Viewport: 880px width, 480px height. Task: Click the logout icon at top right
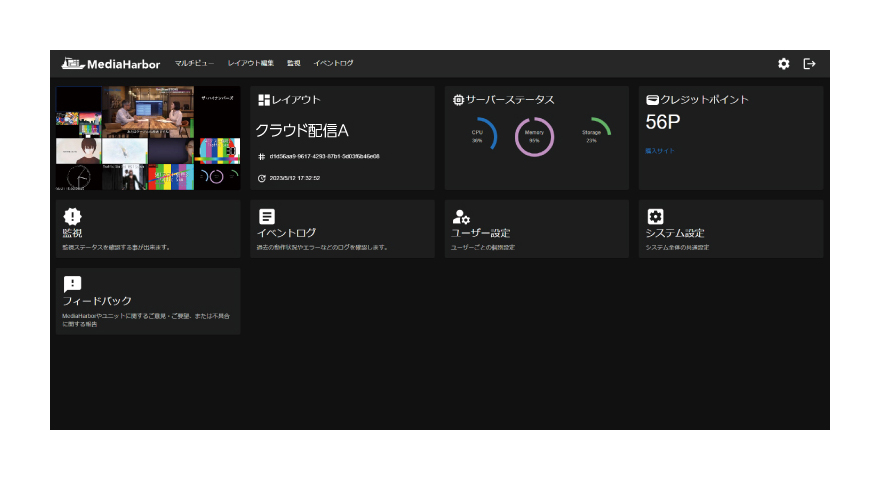point(809,64)
